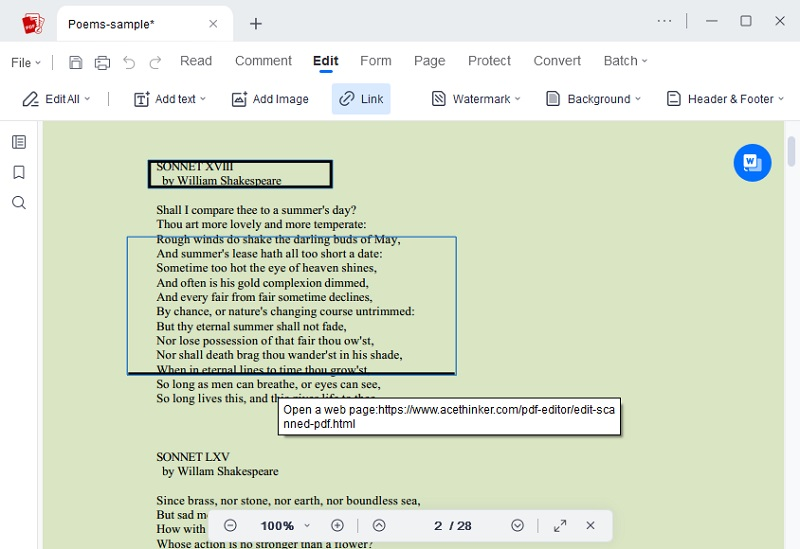Switch to the Protect tab

click(x=489, y=61)
